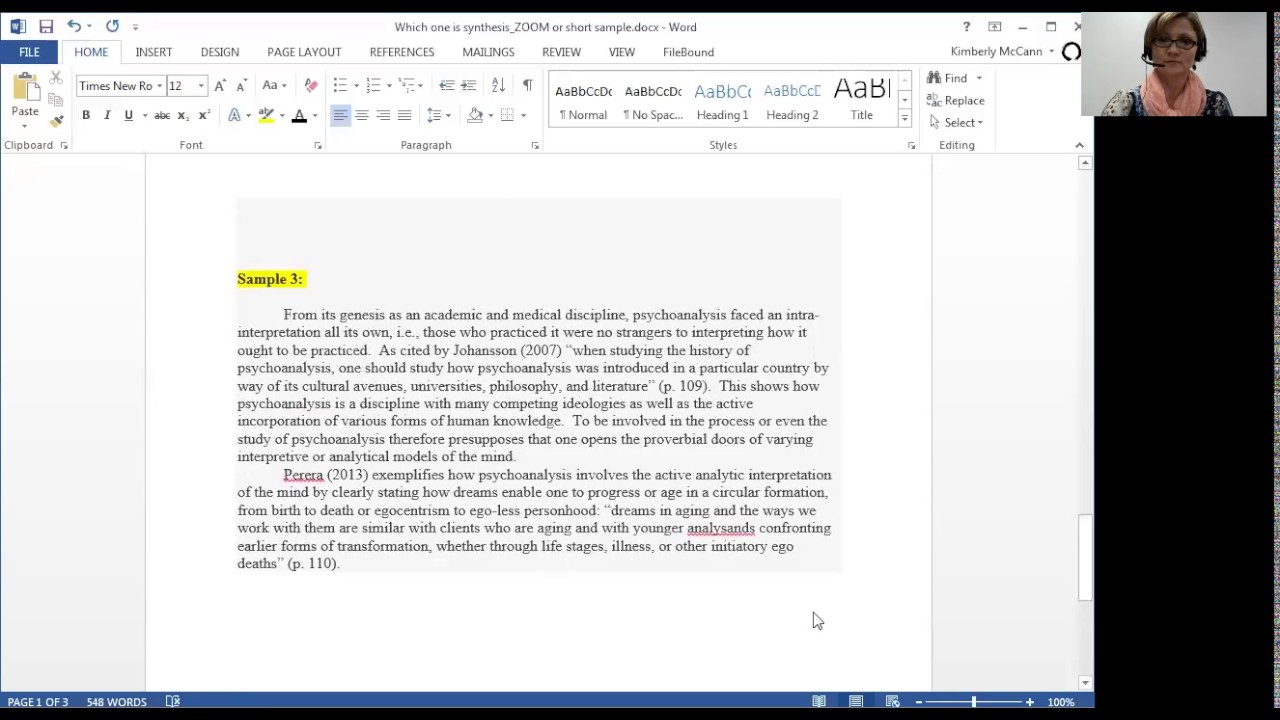Click the 548 WORDS word count
The width and height of the screenshot is (1280, 720).
pyautogui.click(x=116, y=702)
